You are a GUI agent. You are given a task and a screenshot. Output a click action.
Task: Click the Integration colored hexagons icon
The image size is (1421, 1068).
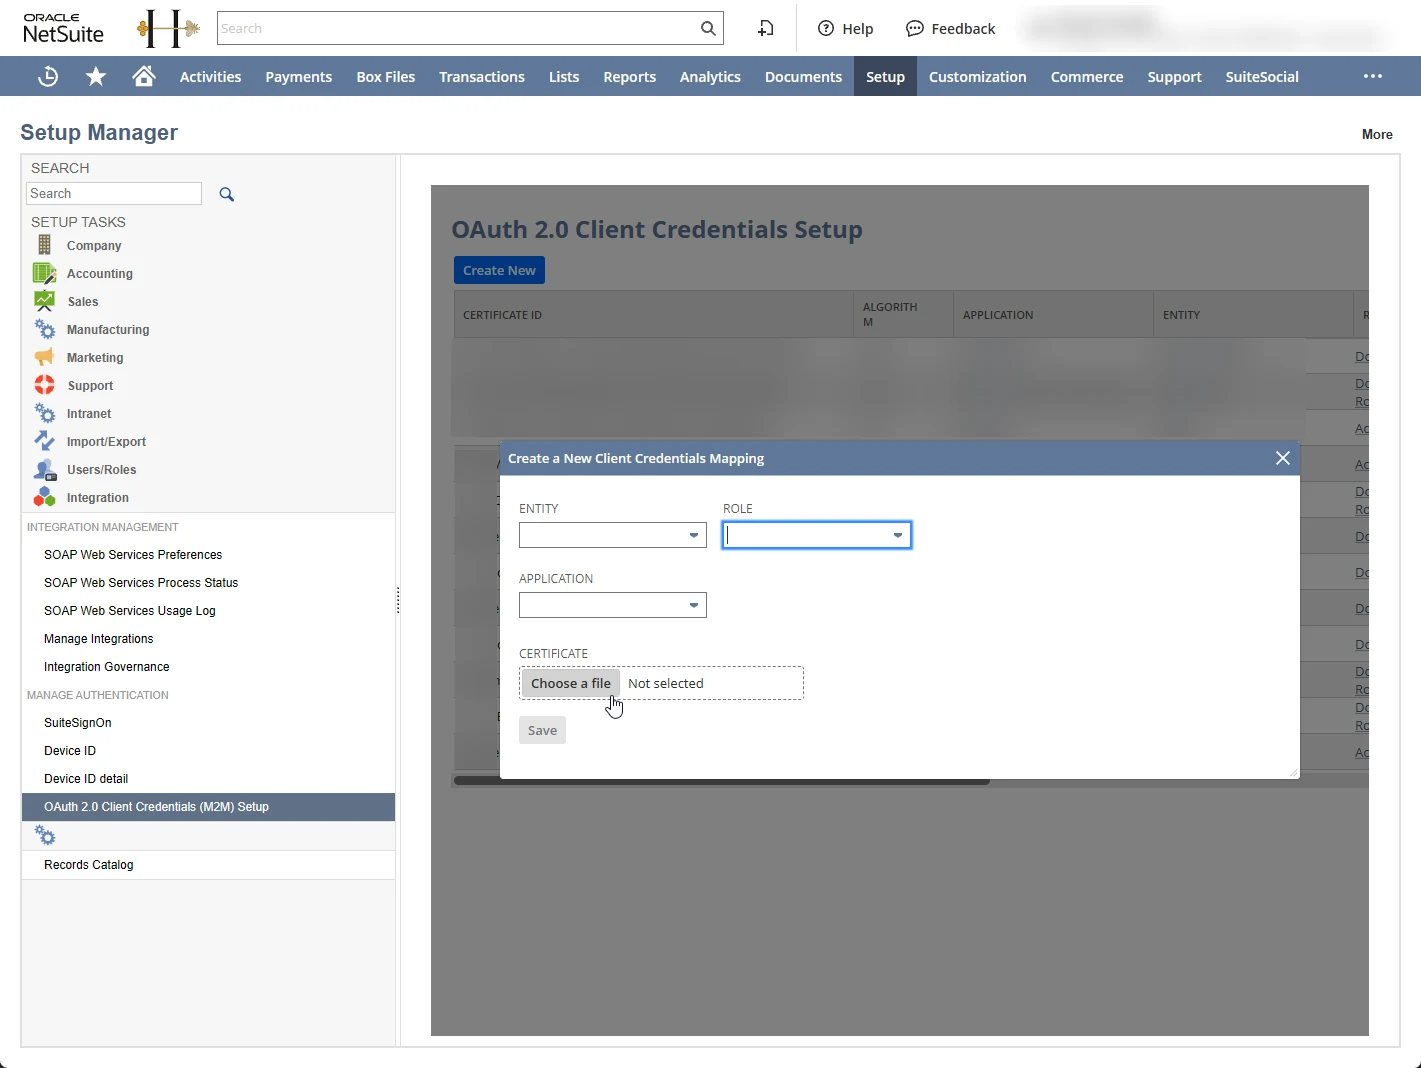coord(44,497)
